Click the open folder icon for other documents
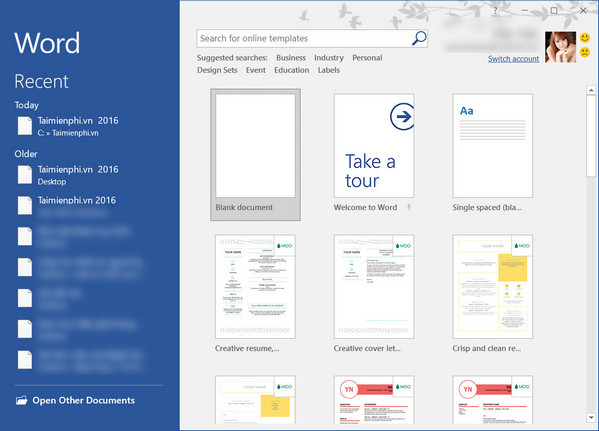 [x=22, y=400]
